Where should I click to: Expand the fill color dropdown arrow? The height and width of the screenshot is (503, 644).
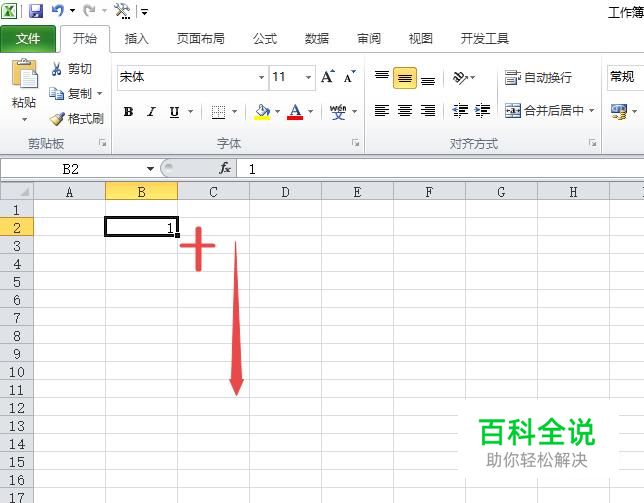[x=278, y=111]
